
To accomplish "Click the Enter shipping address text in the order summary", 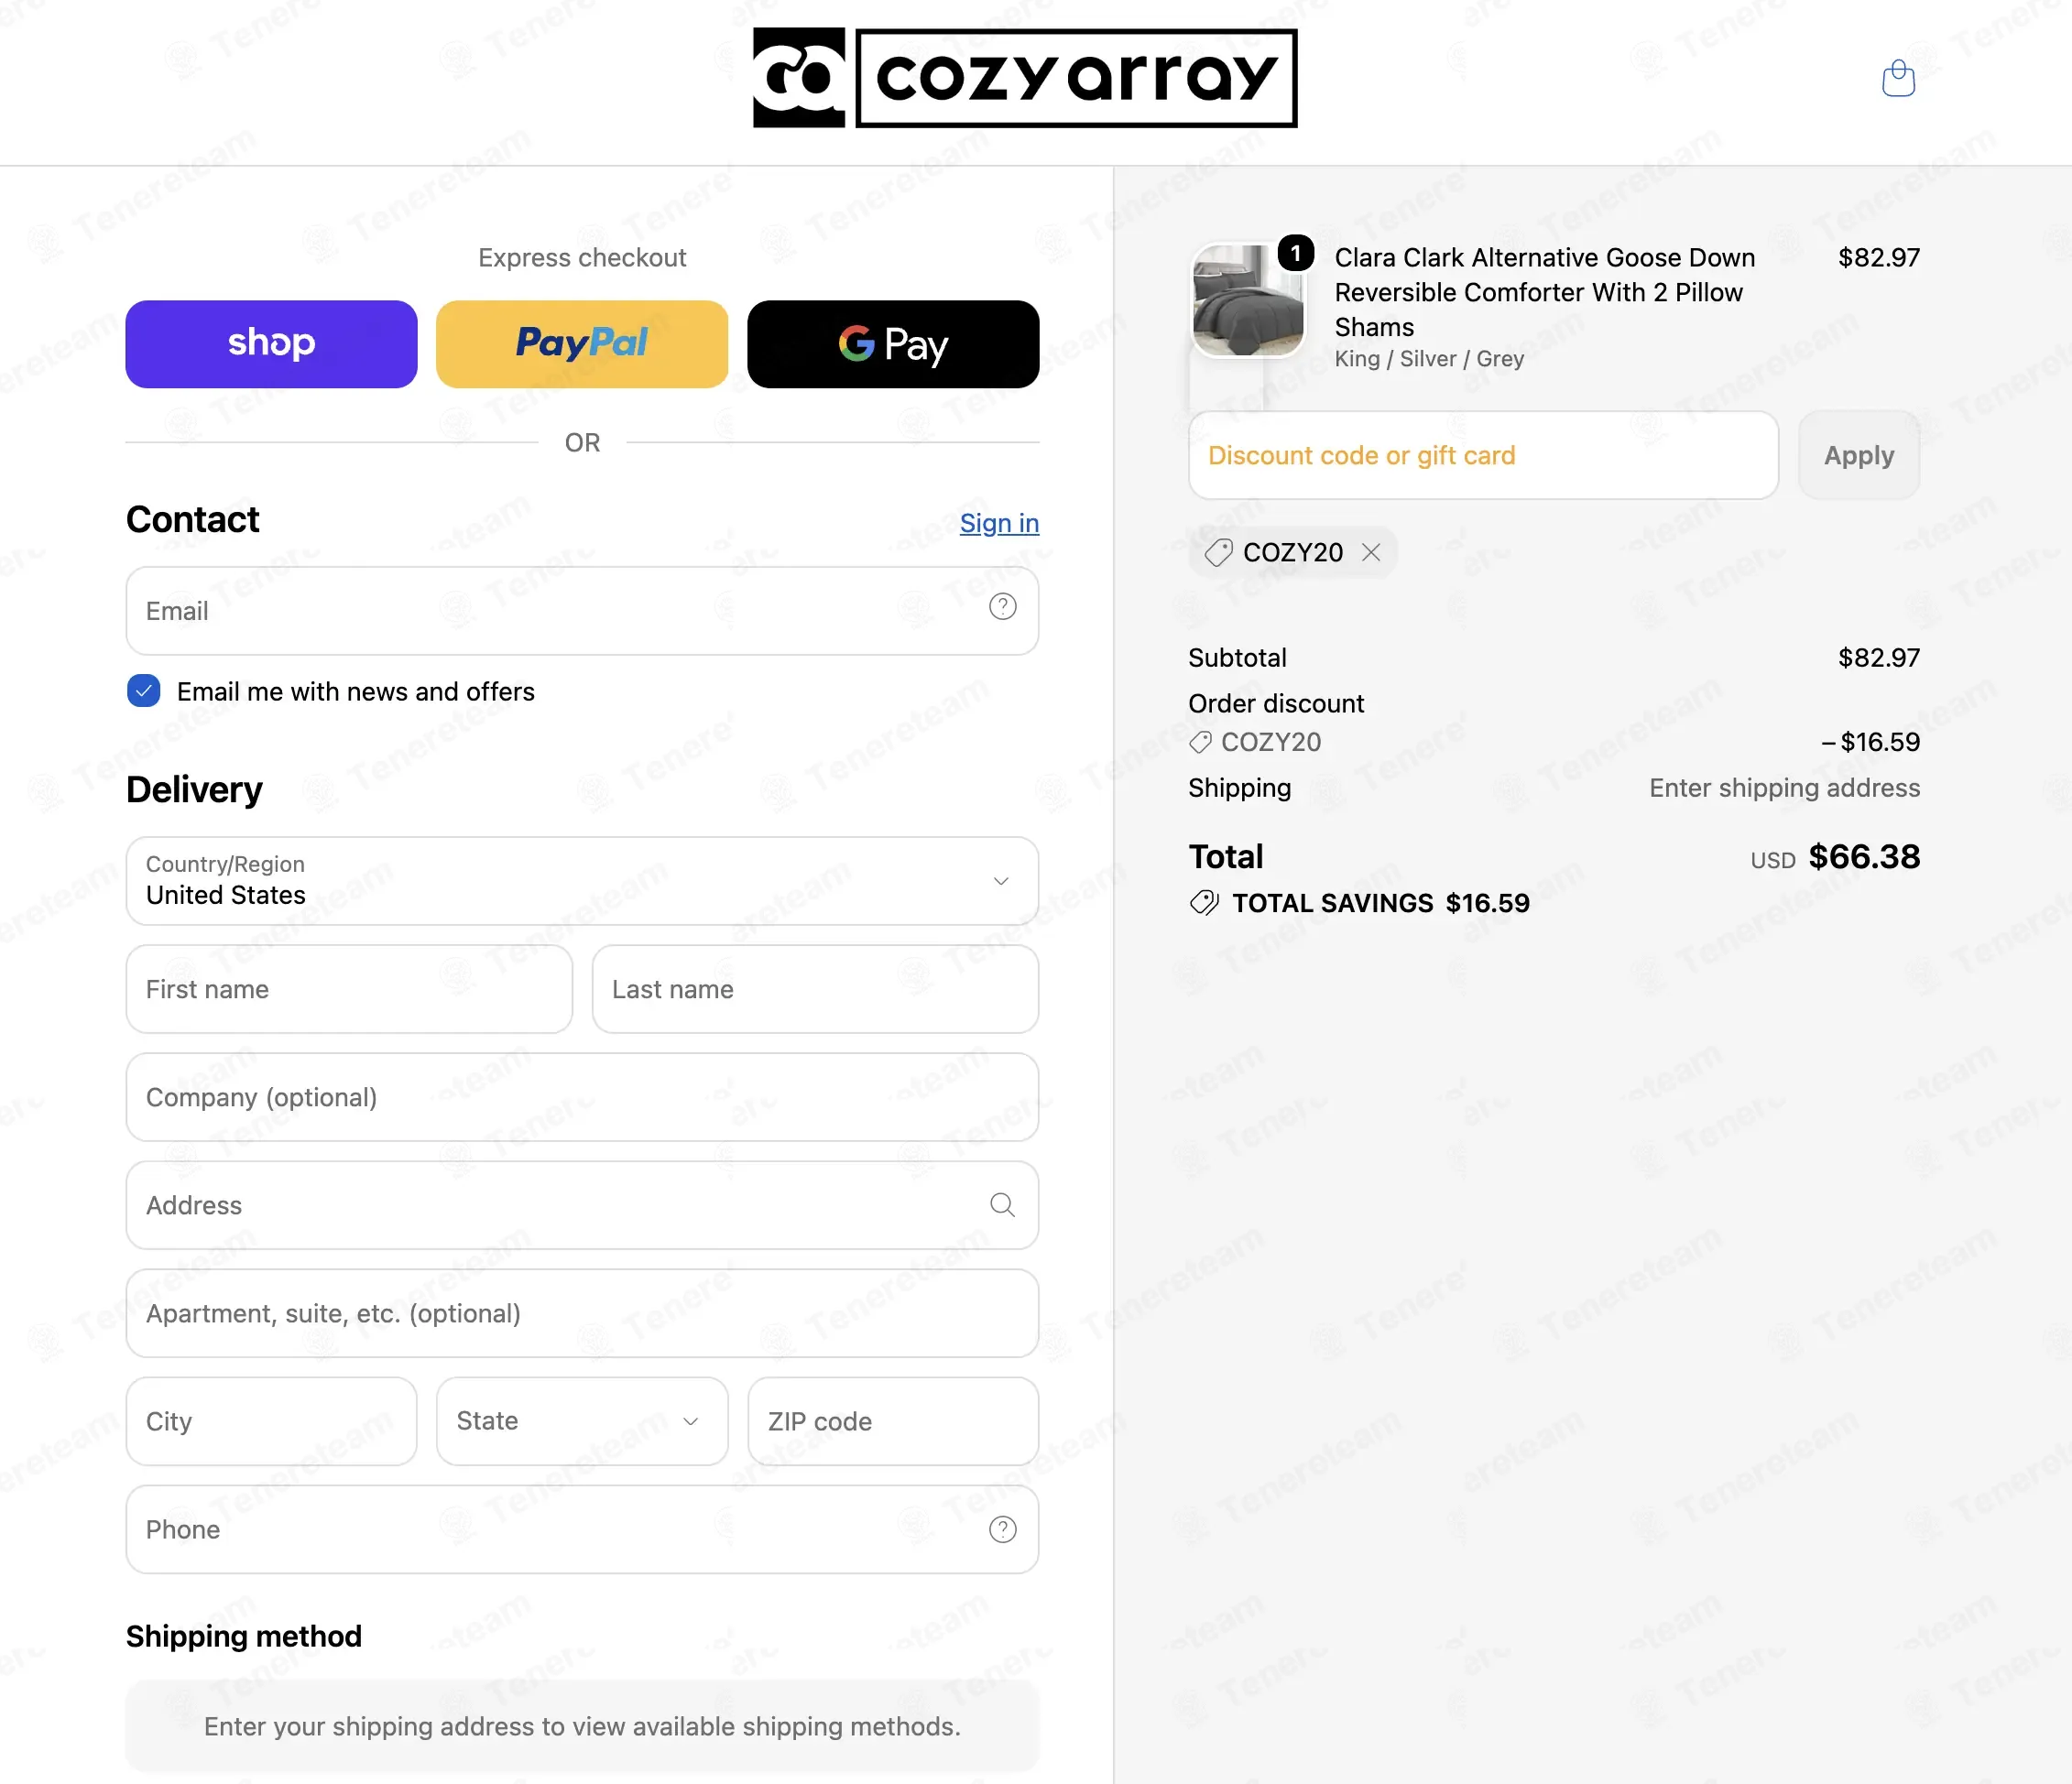I will coord(1784,788).
